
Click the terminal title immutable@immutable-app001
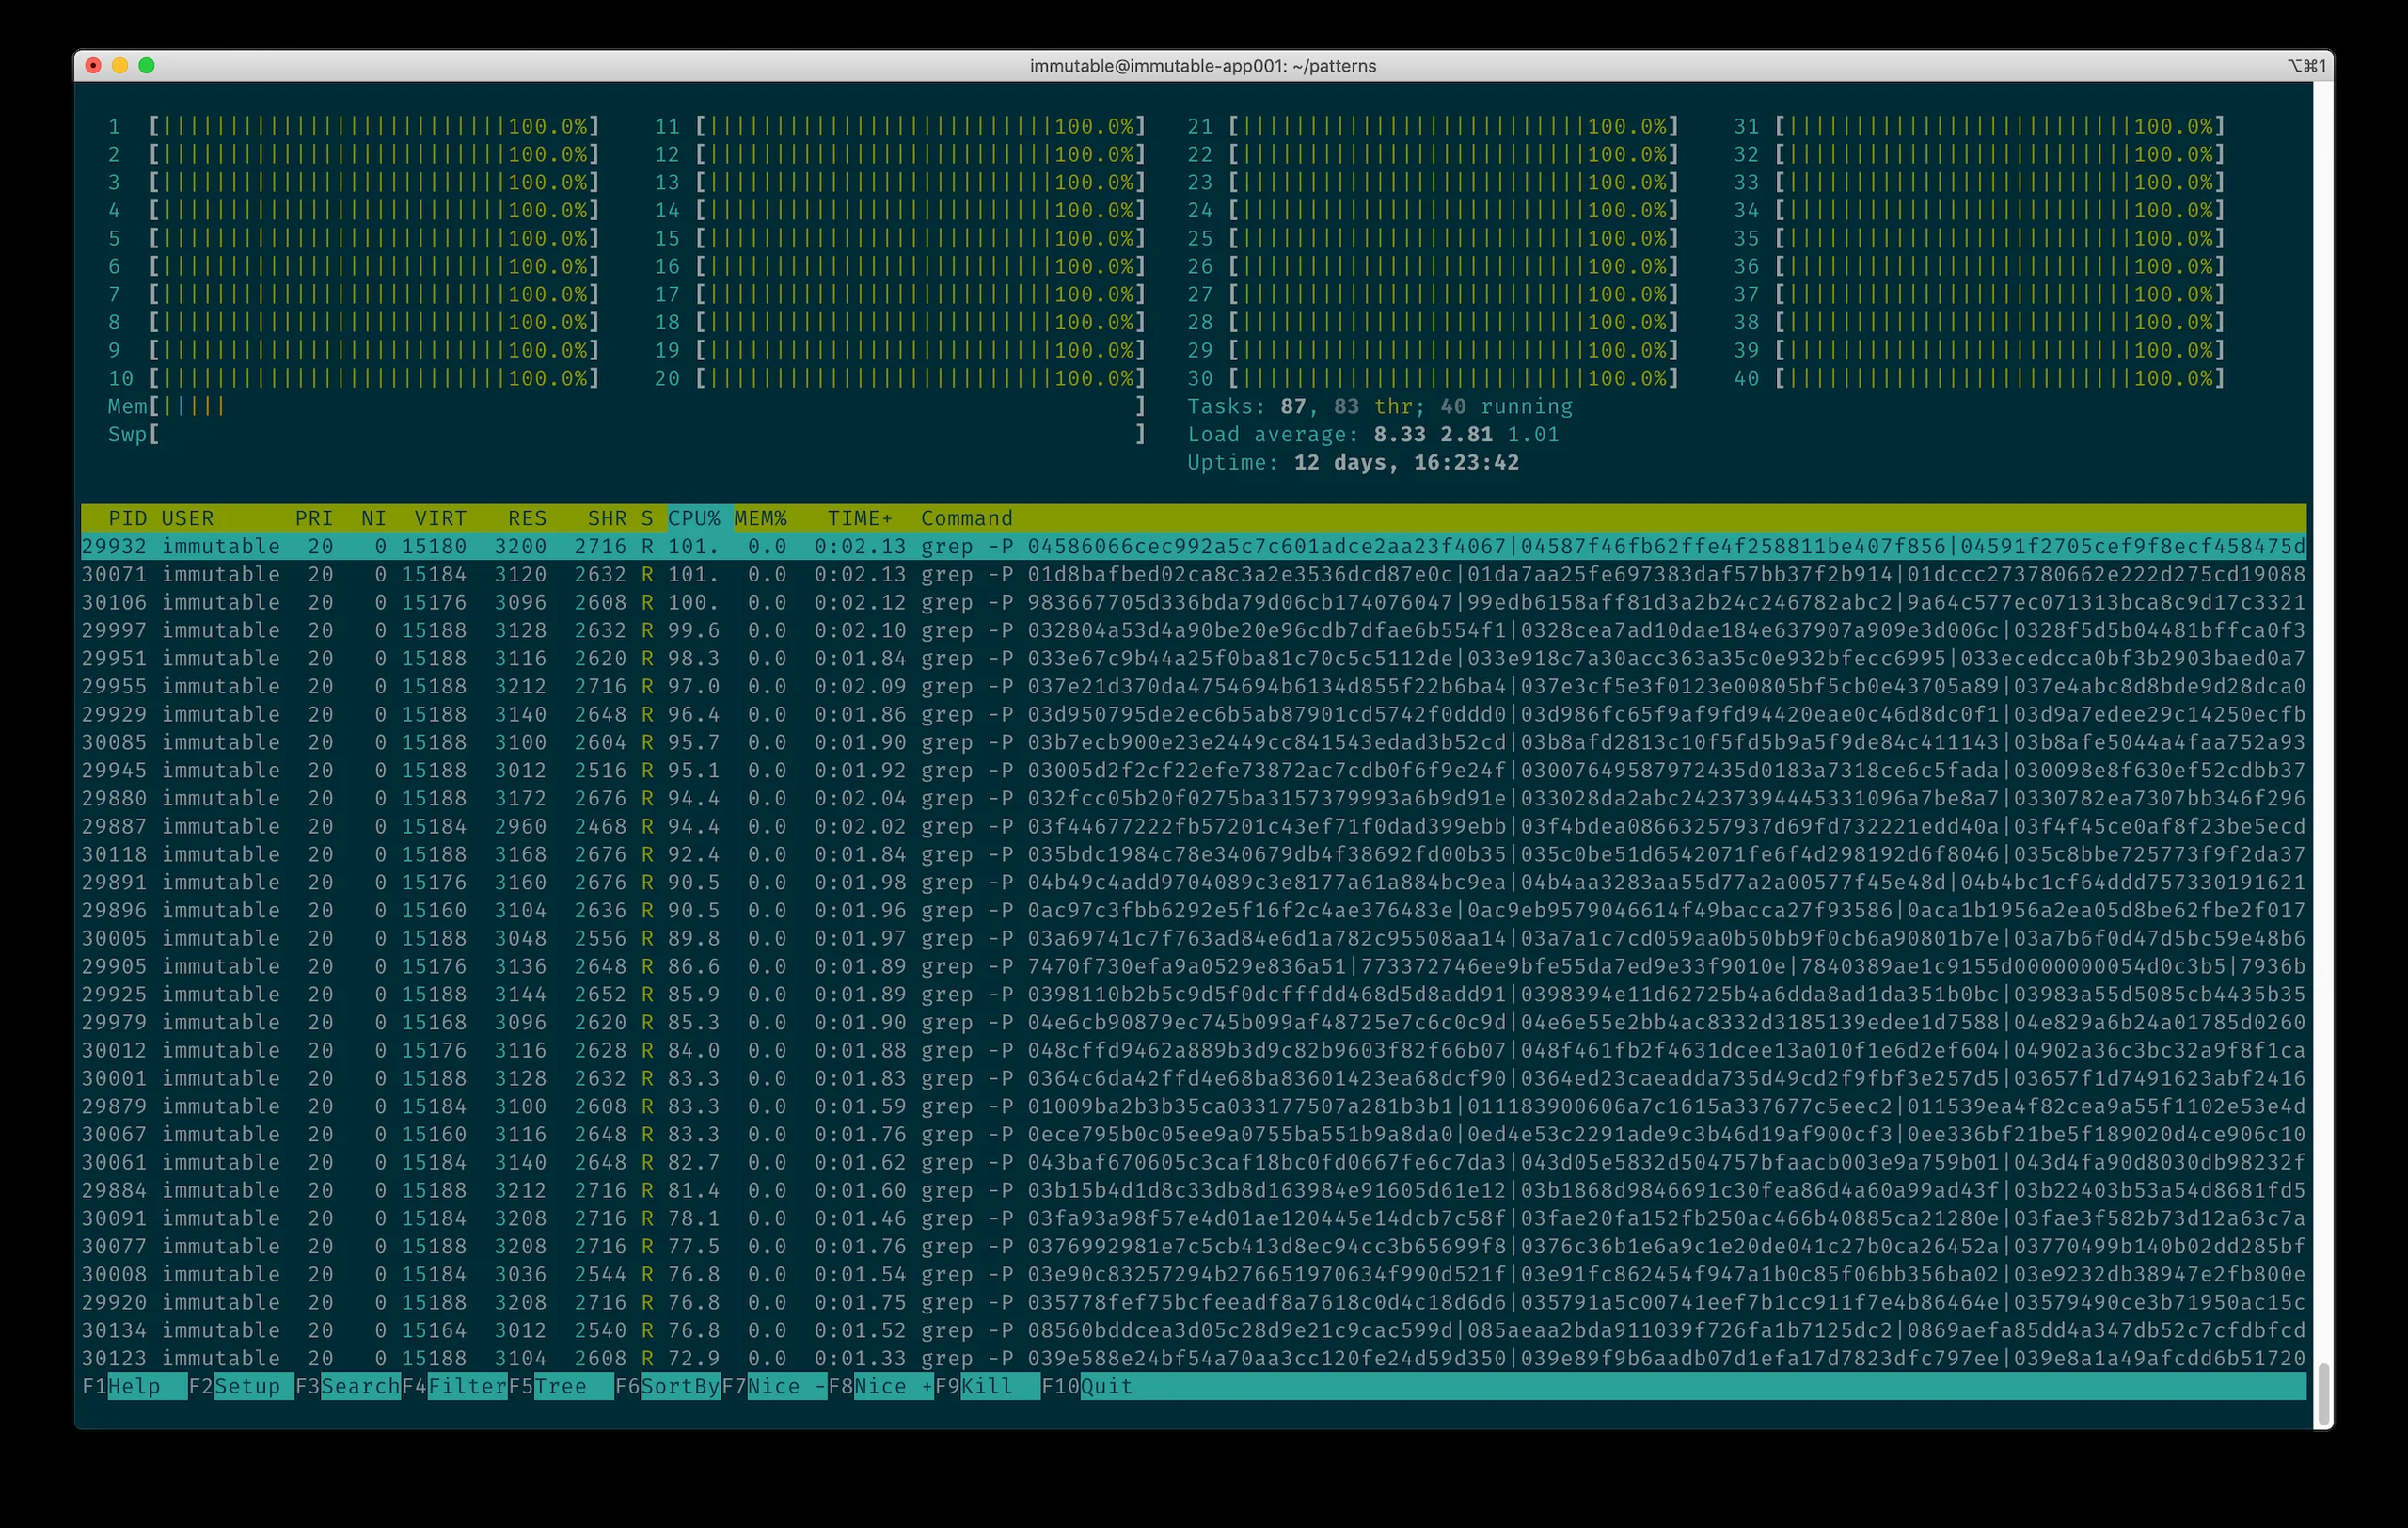pos(1203,66)
